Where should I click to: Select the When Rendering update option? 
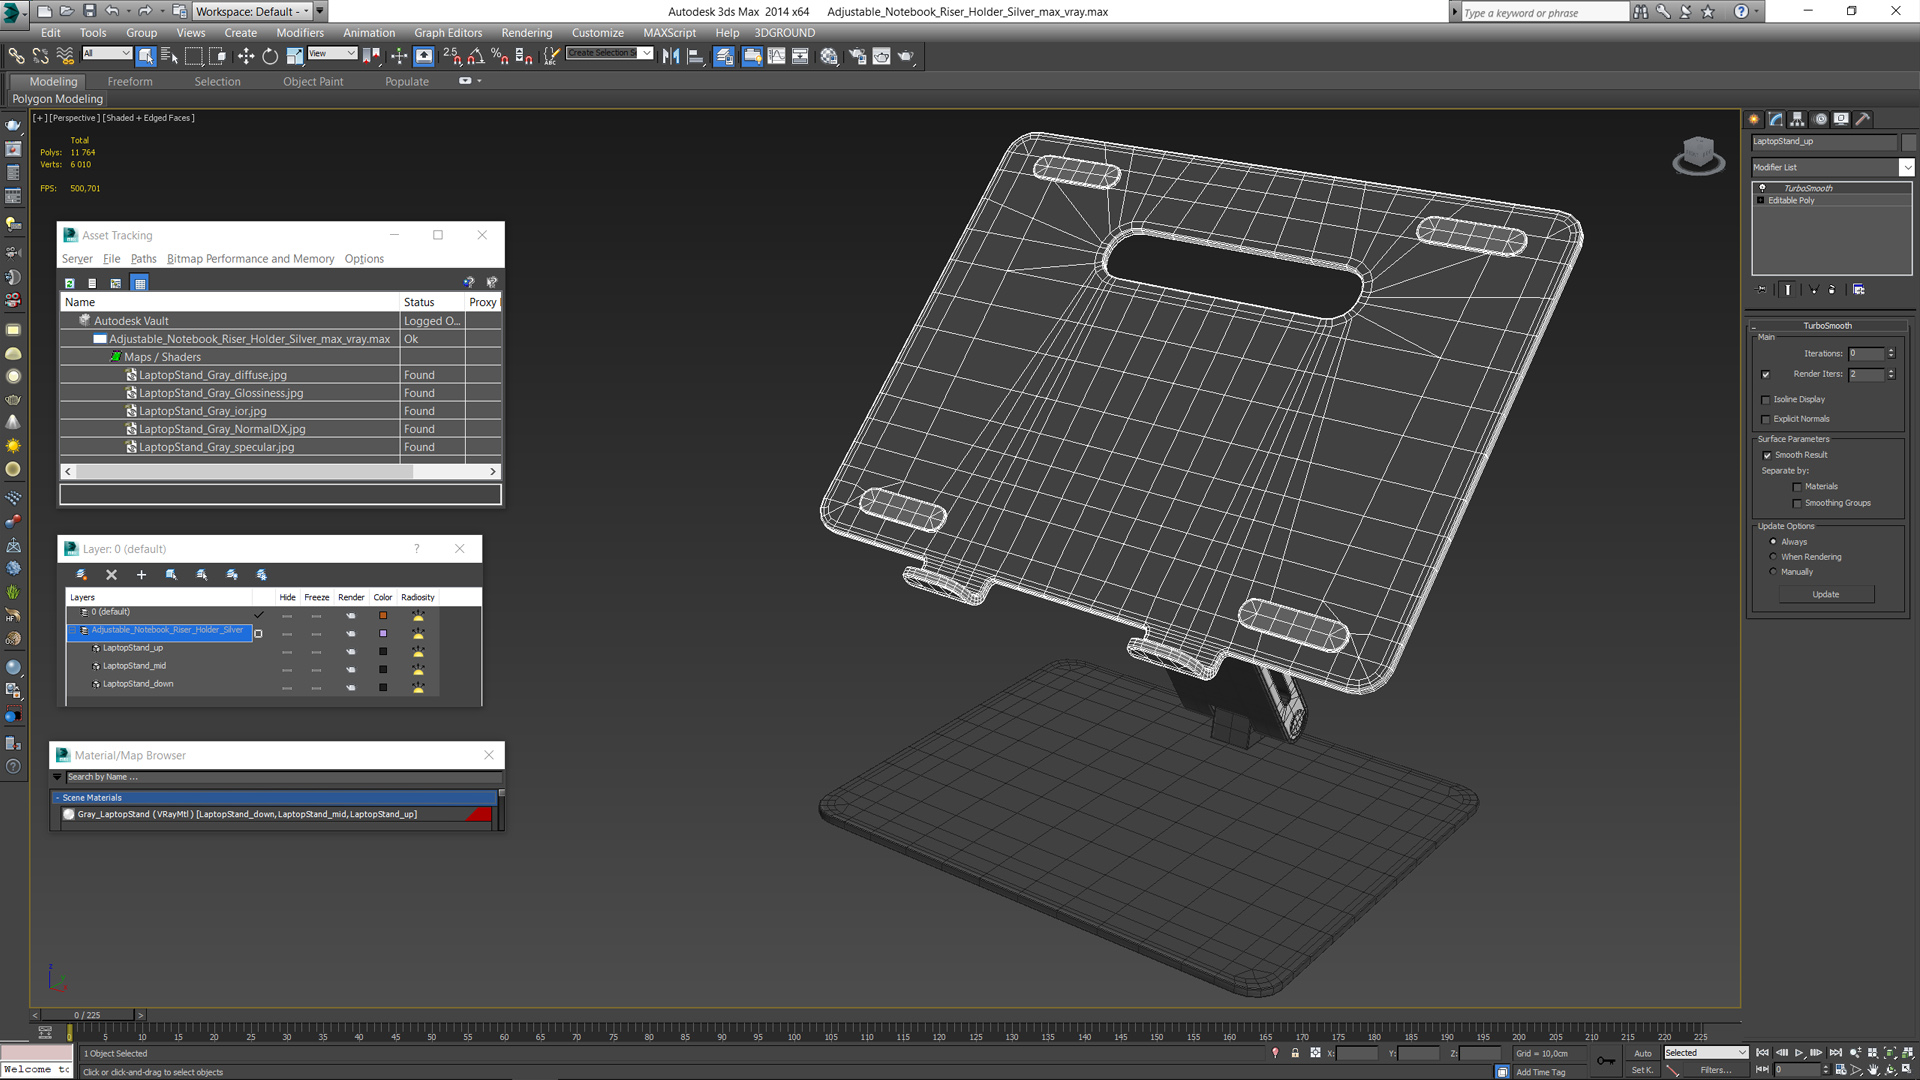[1774, 557]
